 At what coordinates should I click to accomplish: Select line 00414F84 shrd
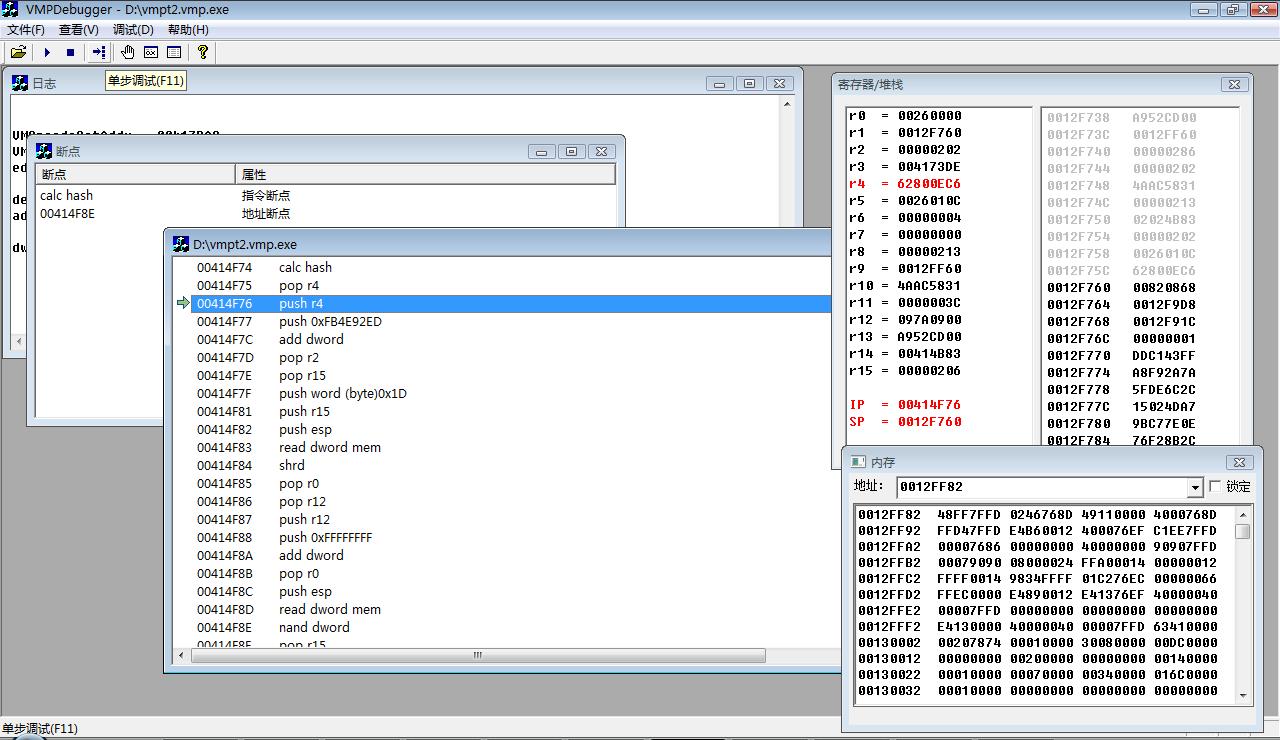(510, 465)
